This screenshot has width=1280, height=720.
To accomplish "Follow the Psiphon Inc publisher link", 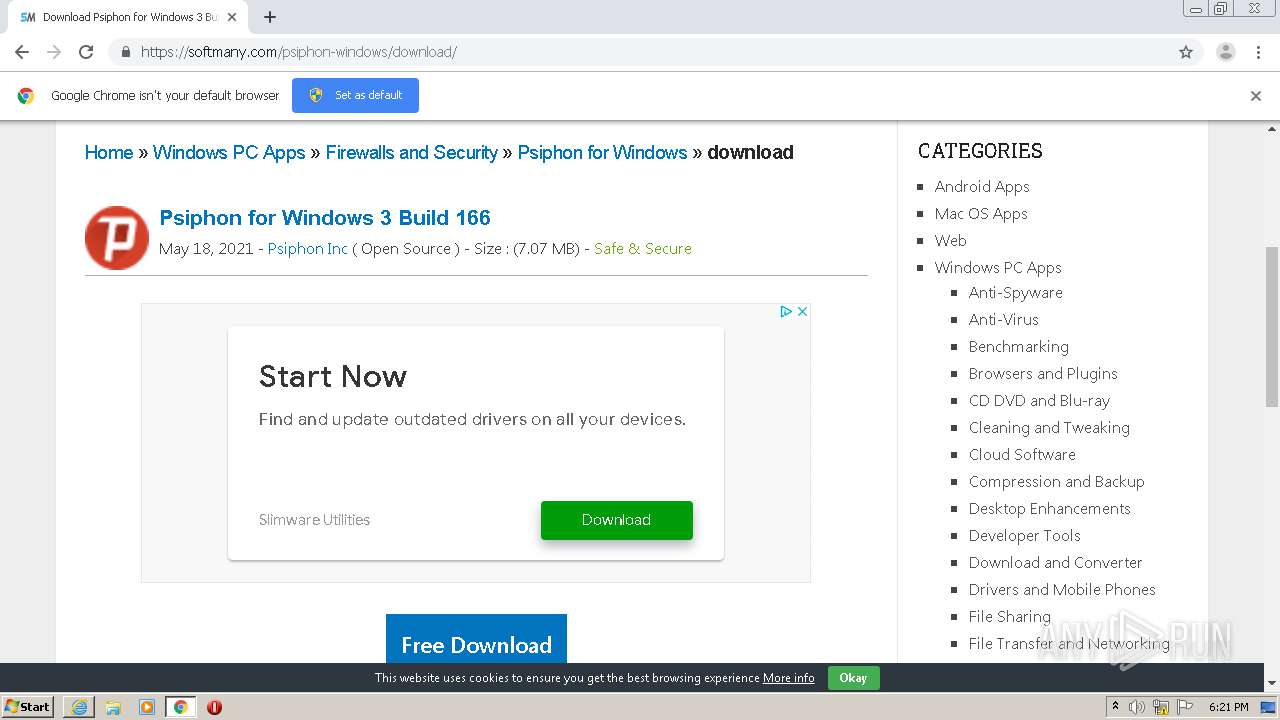I will click(308, 248).
